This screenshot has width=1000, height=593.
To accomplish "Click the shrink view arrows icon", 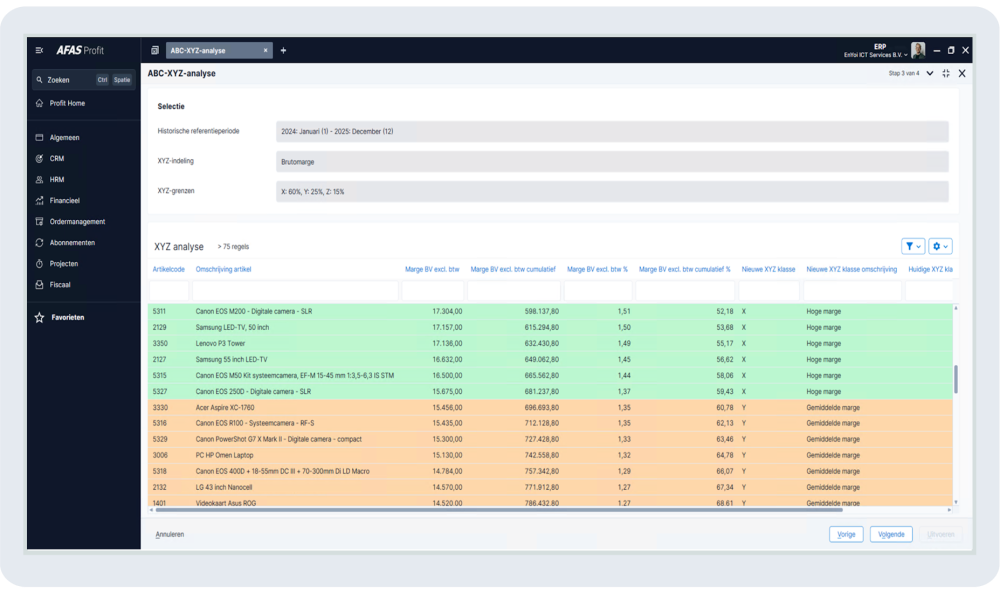I will pyautogui.click(x=946, y=73).
